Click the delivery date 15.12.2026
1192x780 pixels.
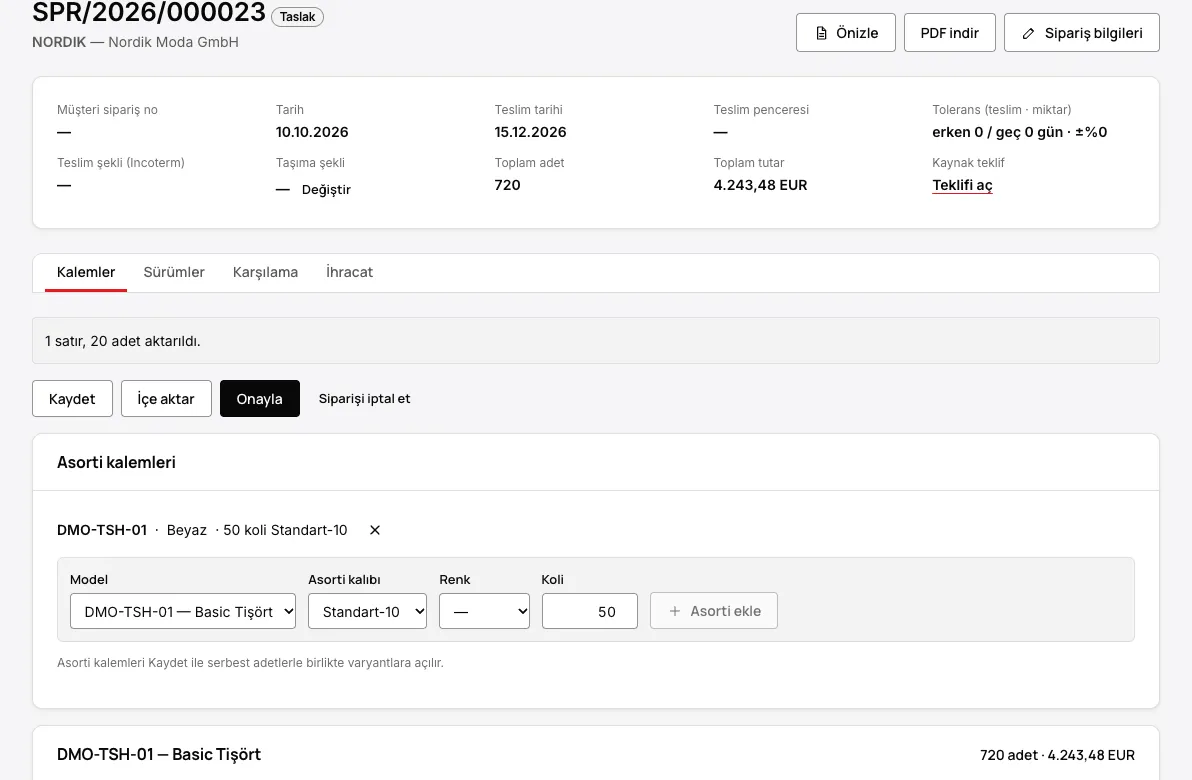pyautogui.click(x=531, y=132)
